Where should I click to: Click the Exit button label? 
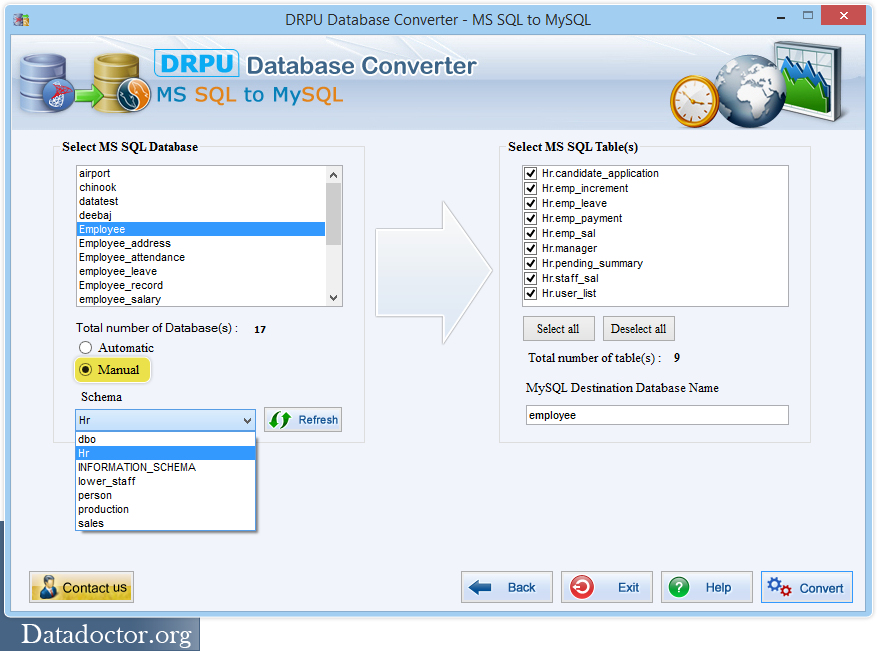(x=628, y=588)
